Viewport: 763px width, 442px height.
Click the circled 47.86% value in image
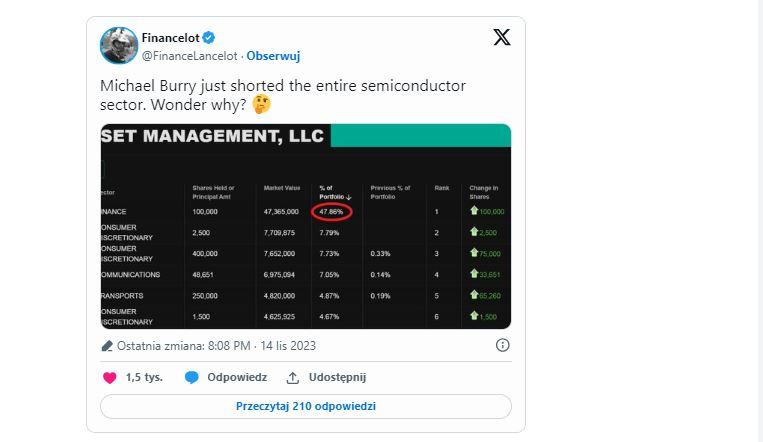click(x=331, y=212)
